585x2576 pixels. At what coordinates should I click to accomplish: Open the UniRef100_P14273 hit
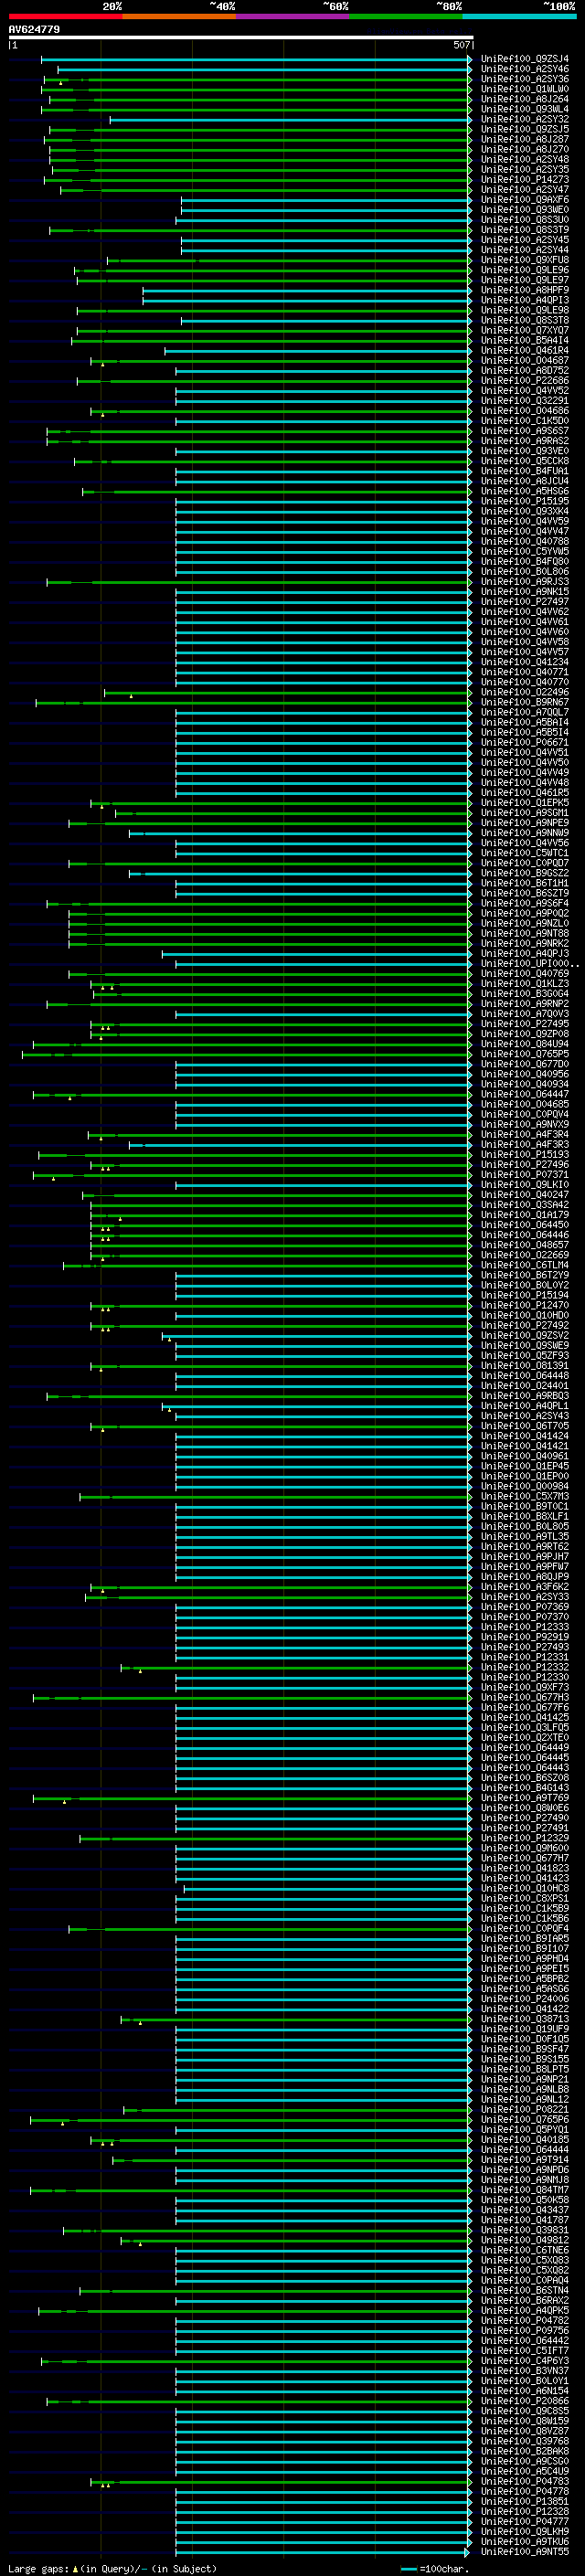click(x=524, y=180)
